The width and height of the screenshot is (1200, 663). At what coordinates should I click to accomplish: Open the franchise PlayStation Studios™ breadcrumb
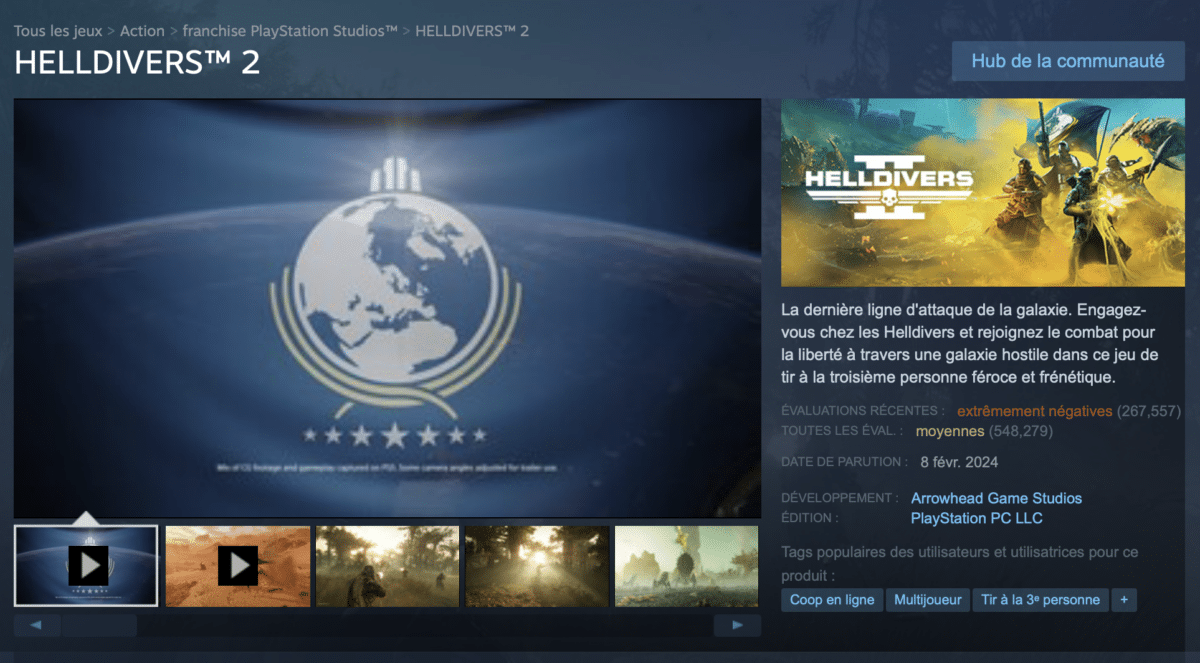tap(290, 31)
